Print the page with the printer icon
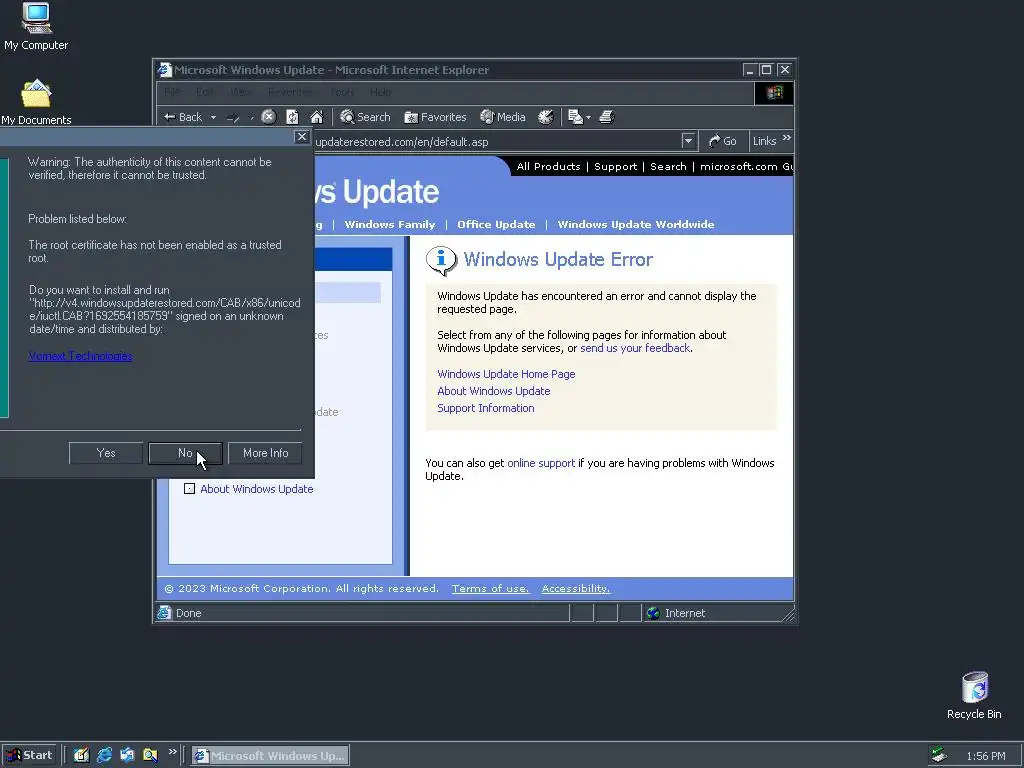Image resolution: width=1024 pixels, height=768 pixels. pos(607,117)
